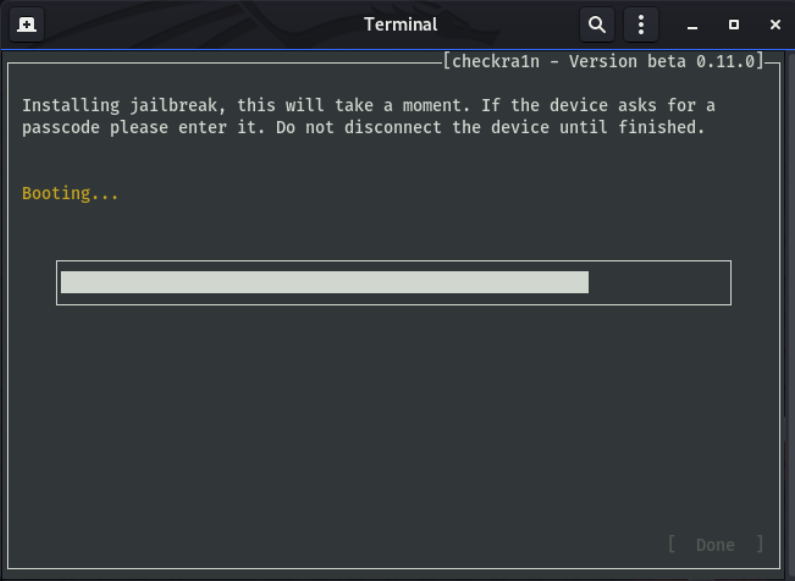Screen dimensions: 795x581
Task: Open the three-dot hamburger menu
Action: (x=641, y=24)
